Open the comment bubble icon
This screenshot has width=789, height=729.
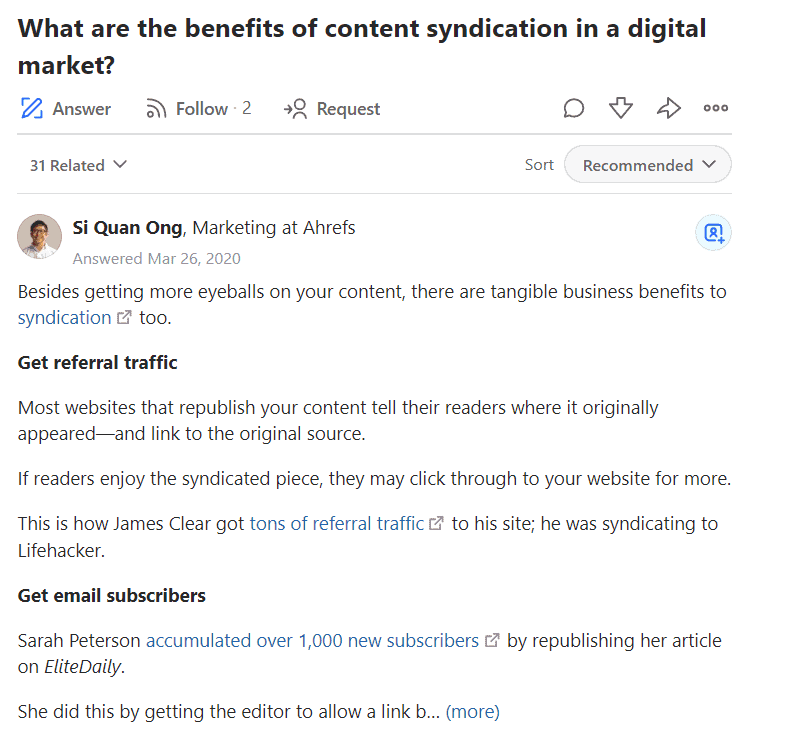click(x=574, y=108)
